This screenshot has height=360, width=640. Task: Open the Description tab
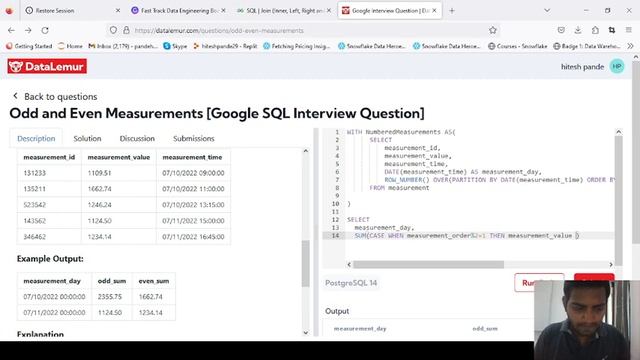tap(36, 138)
